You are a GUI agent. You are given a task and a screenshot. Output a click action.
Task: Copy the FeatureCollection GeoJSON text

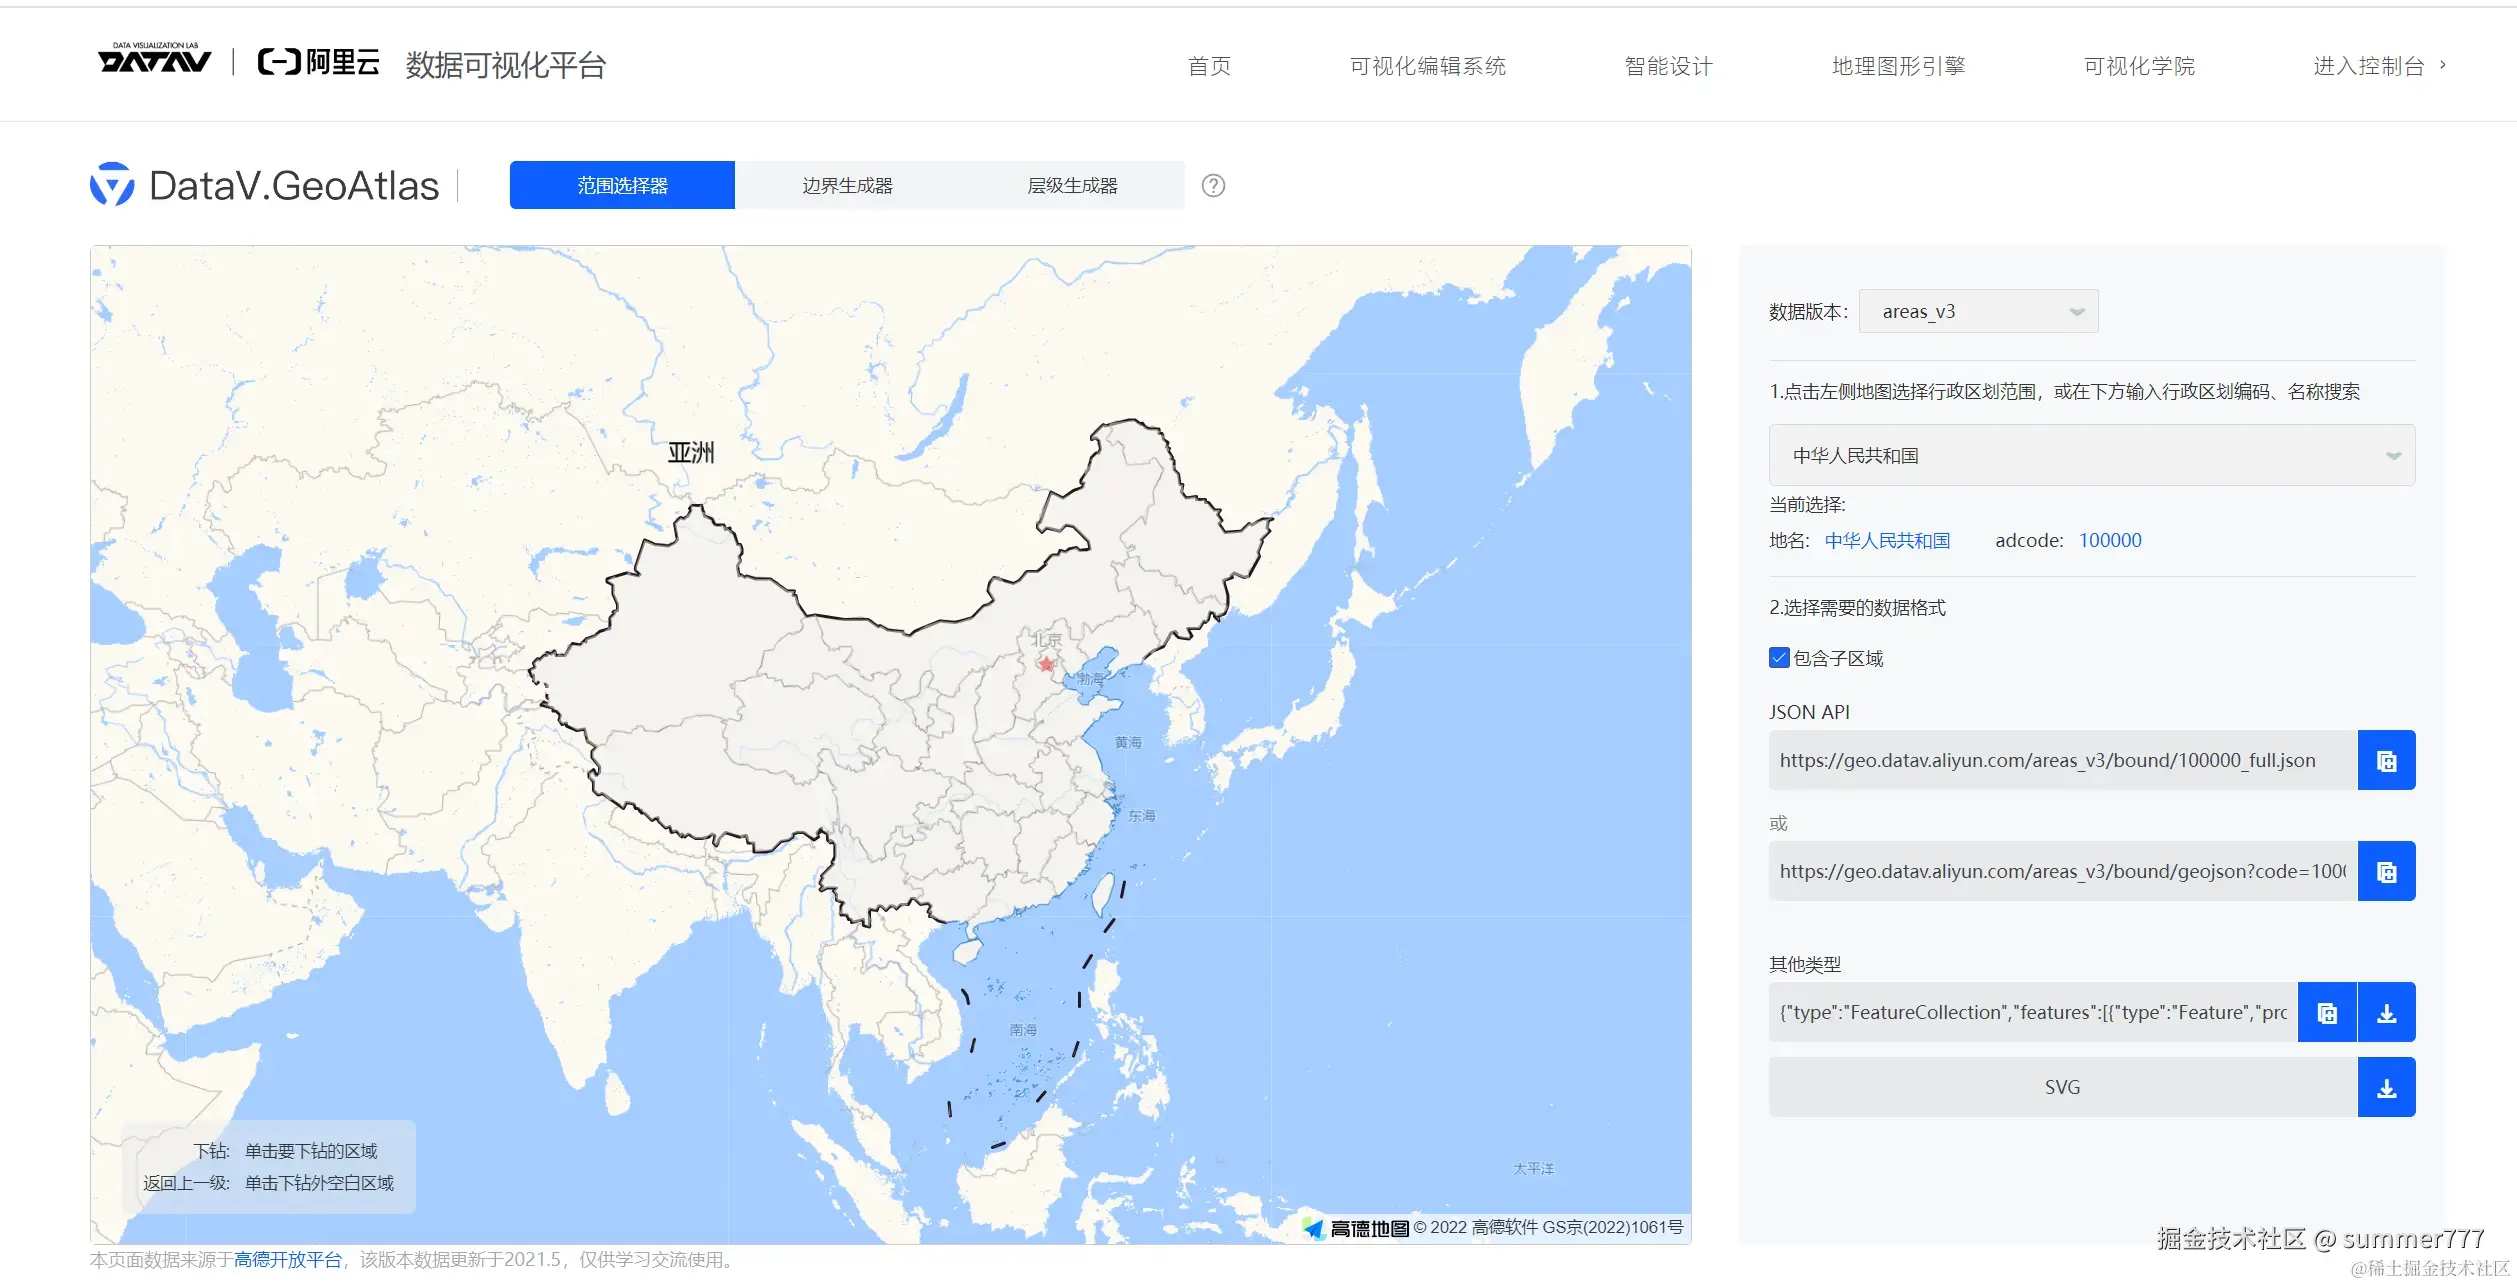tap(2327, 1013)
